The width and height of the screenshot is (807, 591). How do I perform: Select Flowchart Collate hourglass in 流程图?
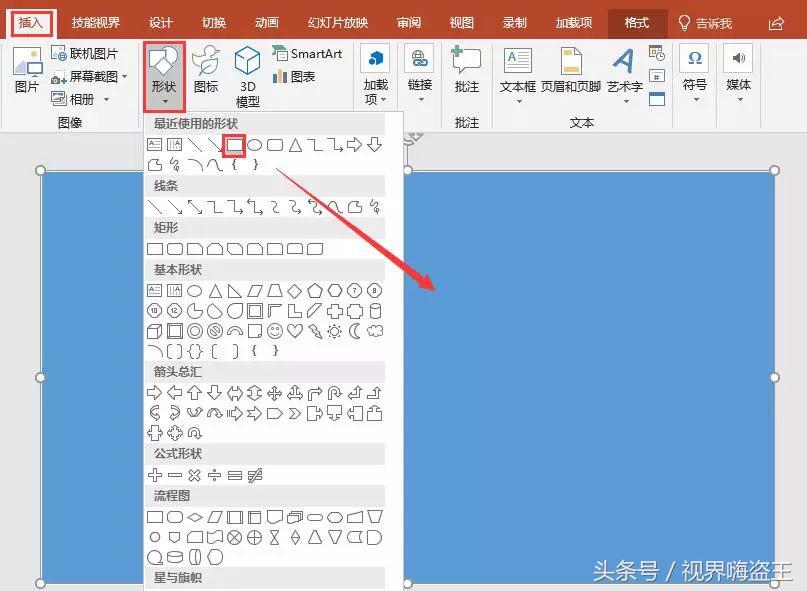(x=275, y=537)
